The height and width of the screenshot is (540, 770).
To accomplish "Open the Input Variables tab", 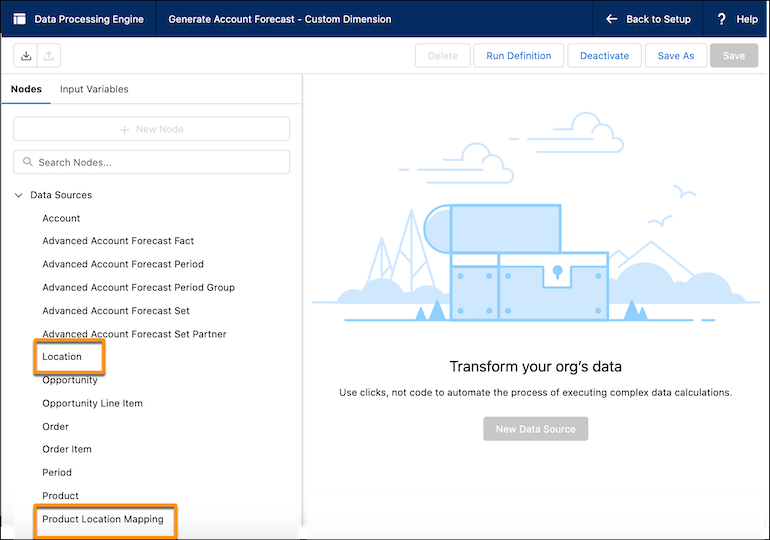I will point(94,89).
